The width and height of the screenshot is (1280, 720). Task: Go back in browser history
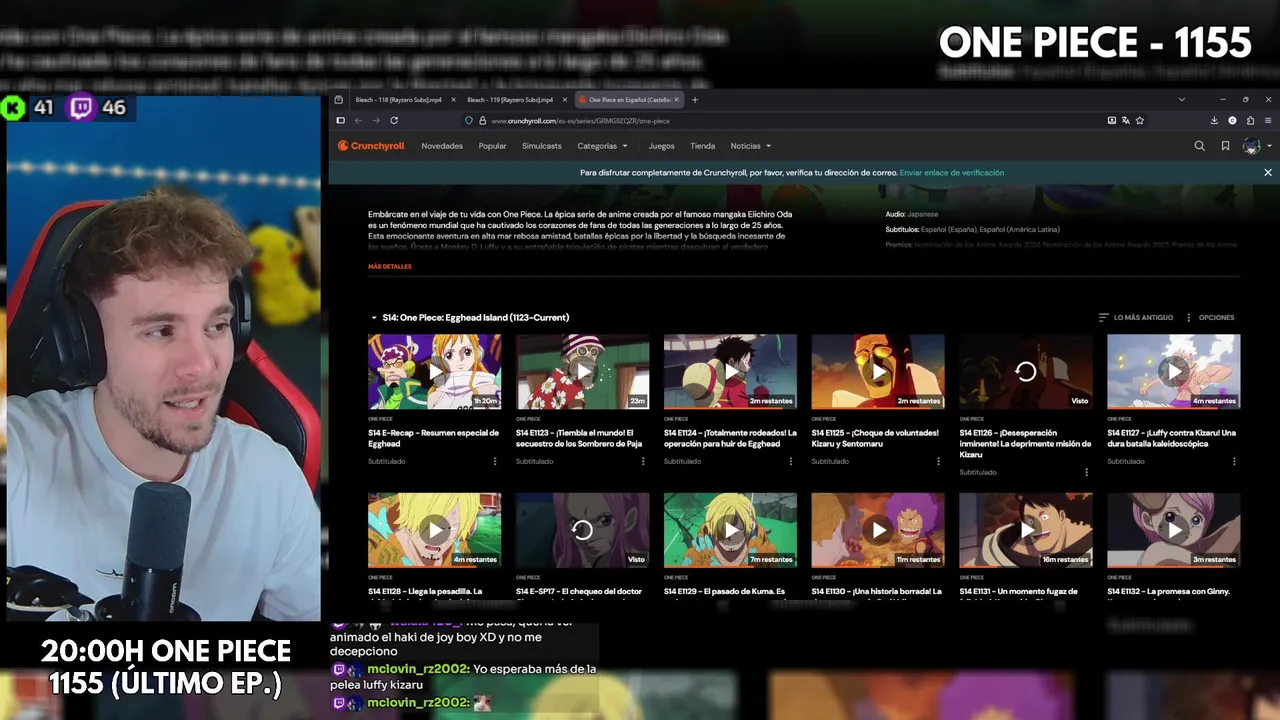pos(358,120)
